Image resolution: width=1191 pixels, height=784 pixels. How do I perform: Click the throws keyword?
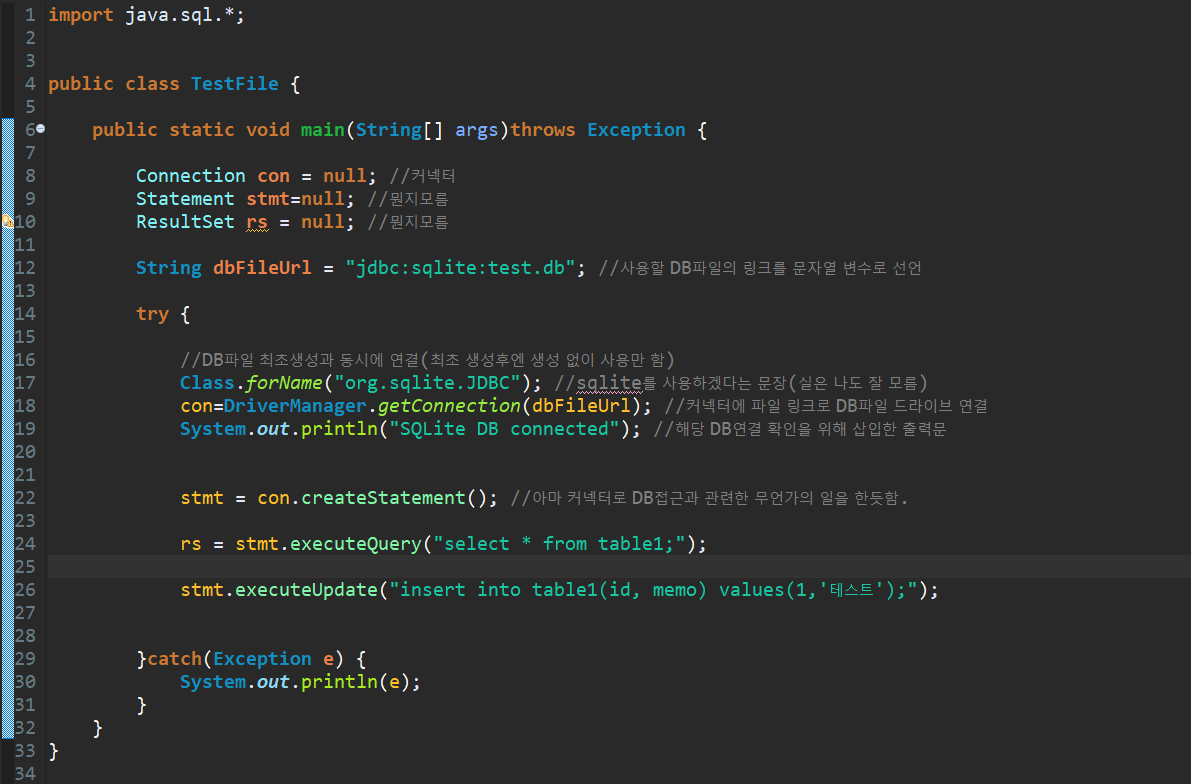[542, 130]
